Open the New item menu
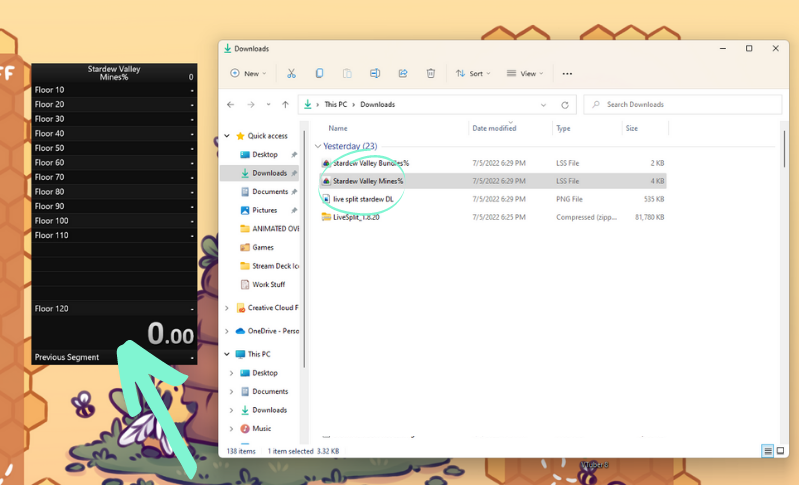This screenshot has height=485, width=800. point(248,73)
